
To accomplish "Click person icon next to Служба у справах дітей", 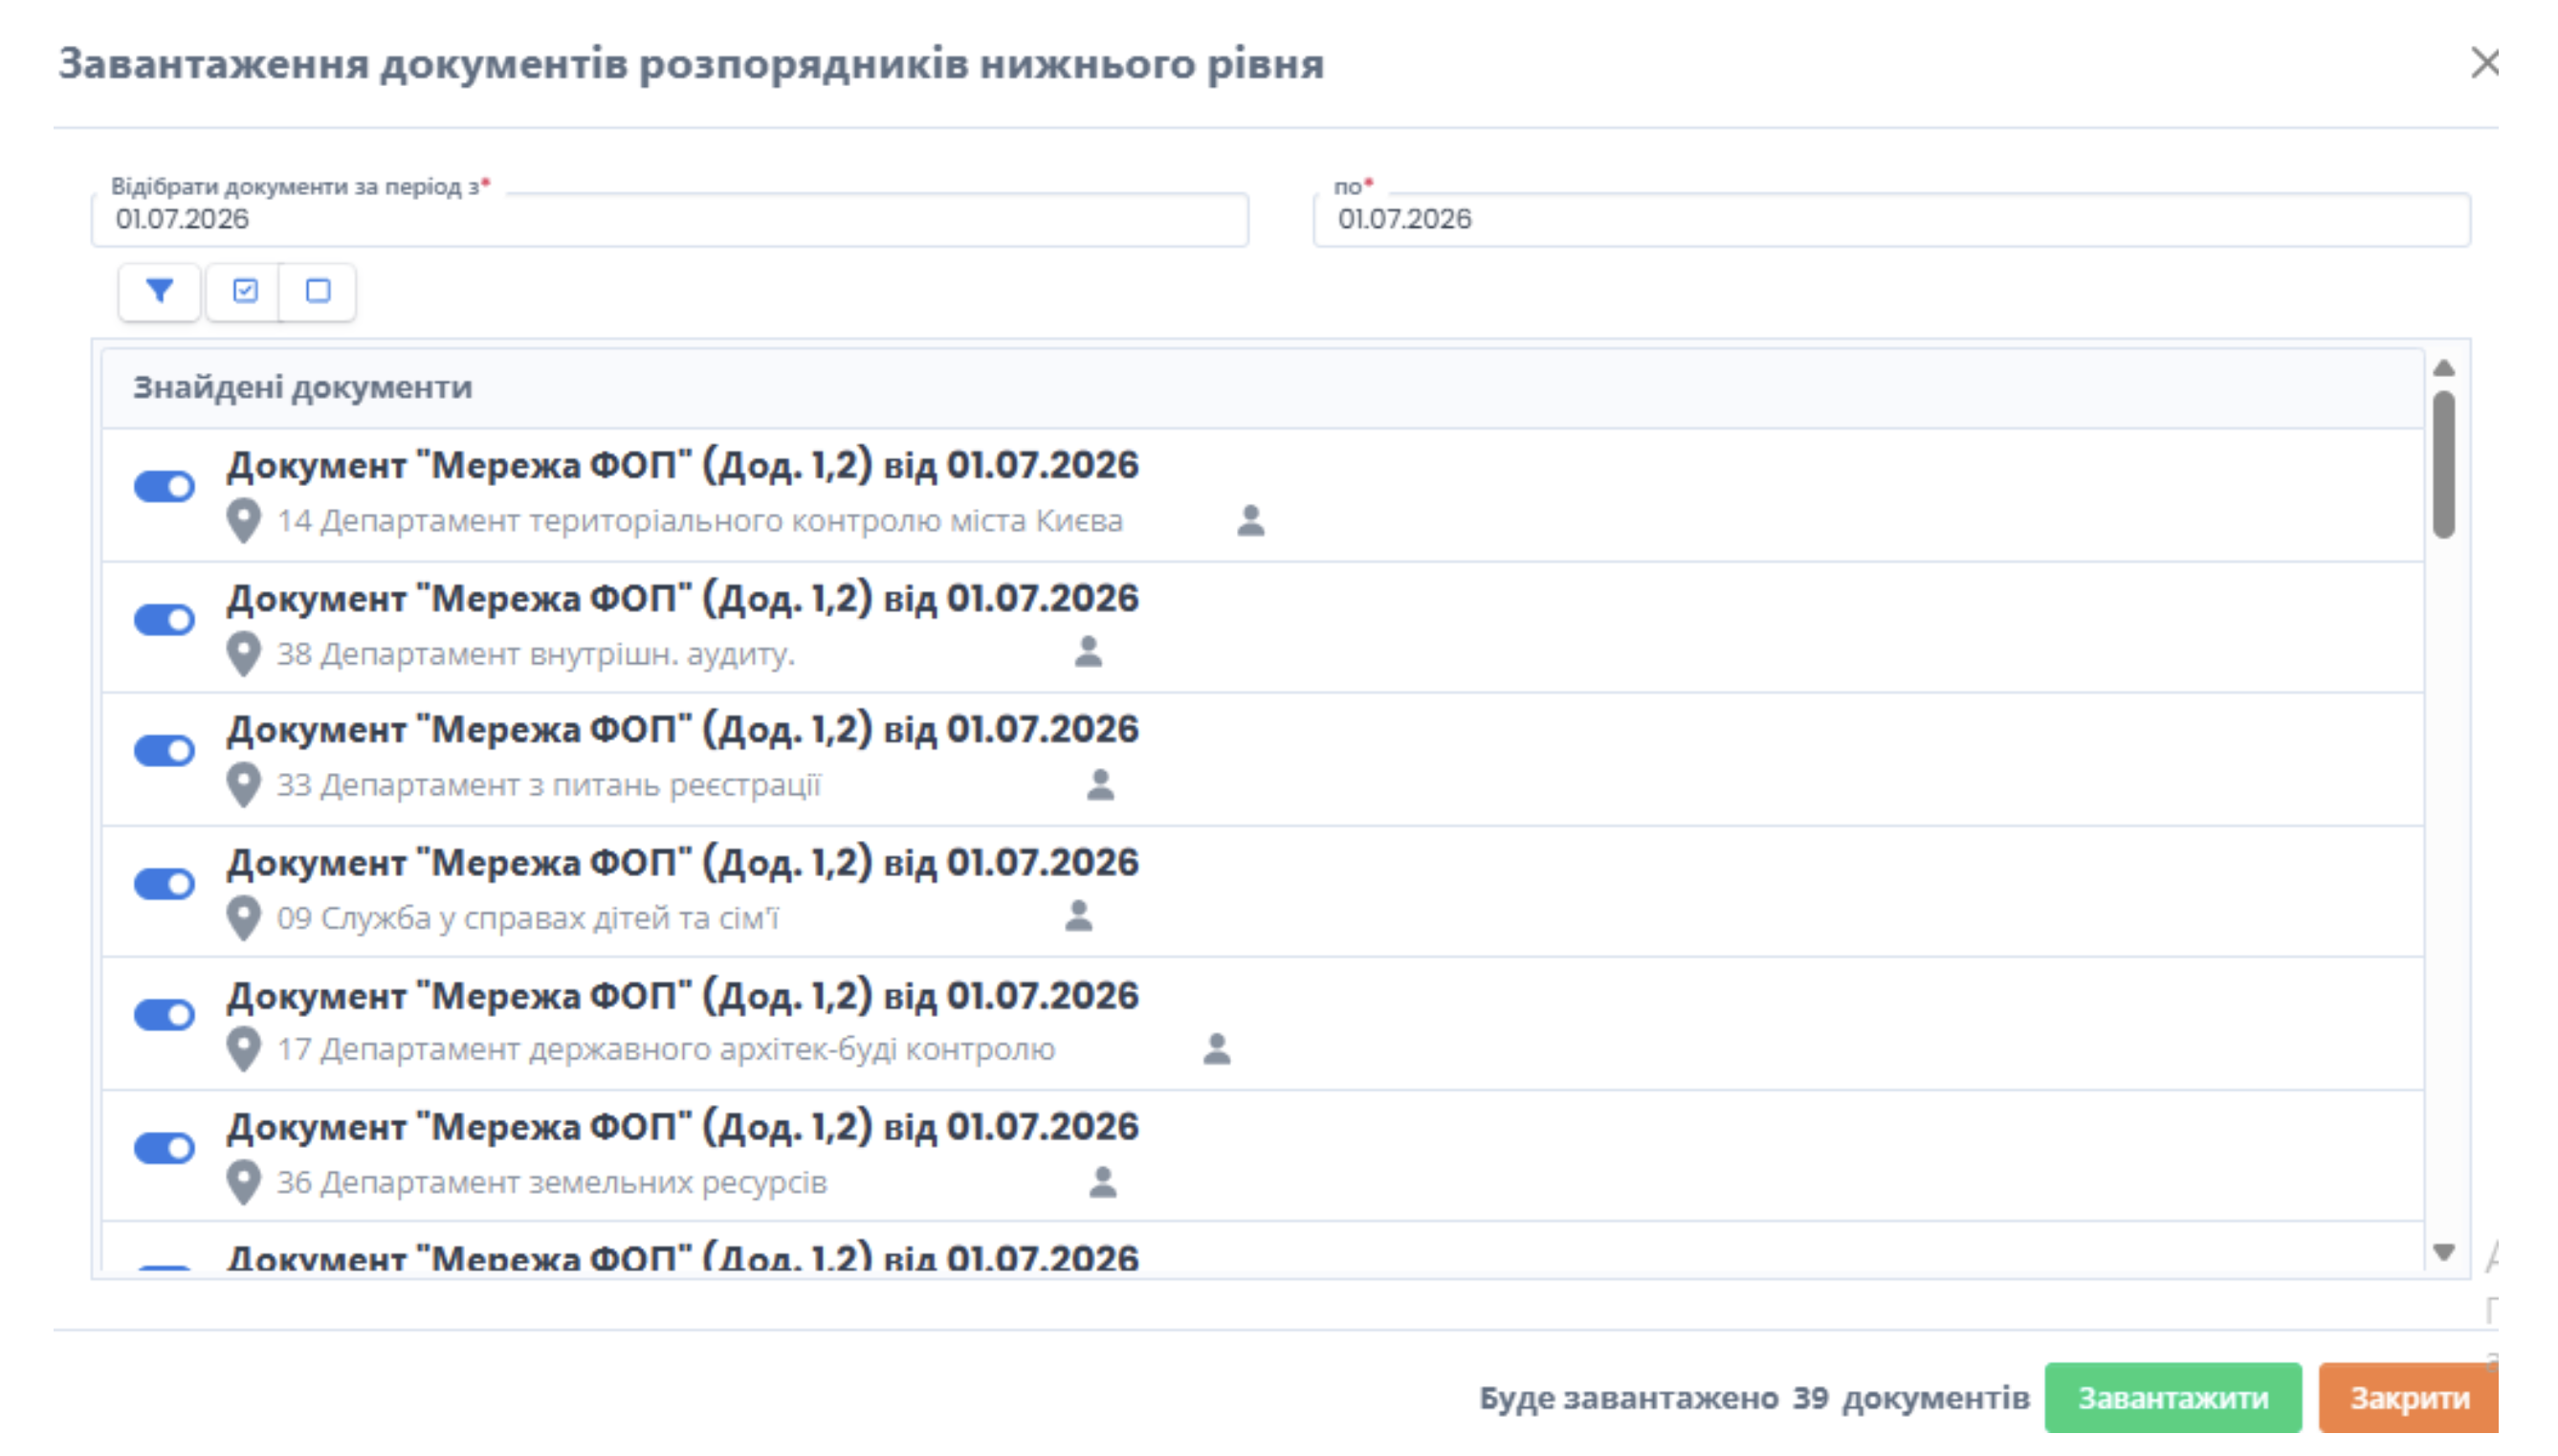I will coord(1078,916).
